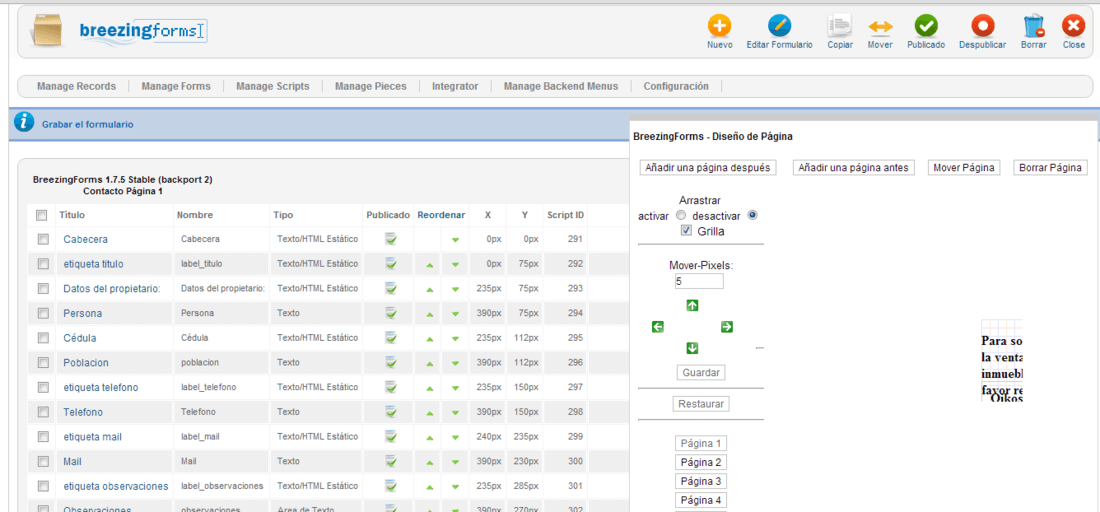The height and width of the screenshot is (512, 1100).
Task: Move Cédula row down in order
Action: tap(455, 339)
